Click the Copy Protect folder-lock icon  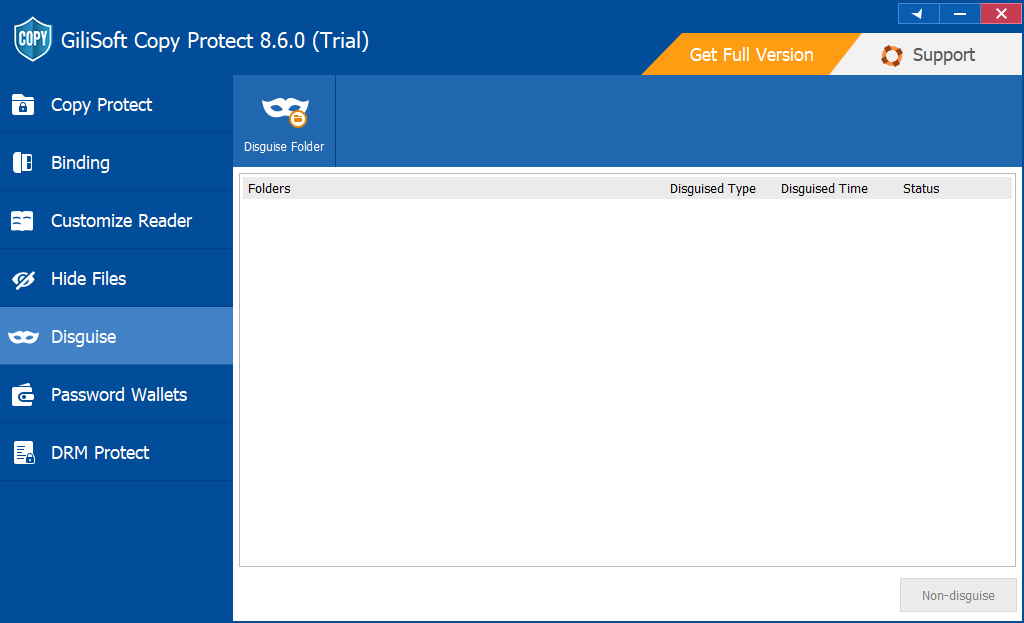point(23,104)
